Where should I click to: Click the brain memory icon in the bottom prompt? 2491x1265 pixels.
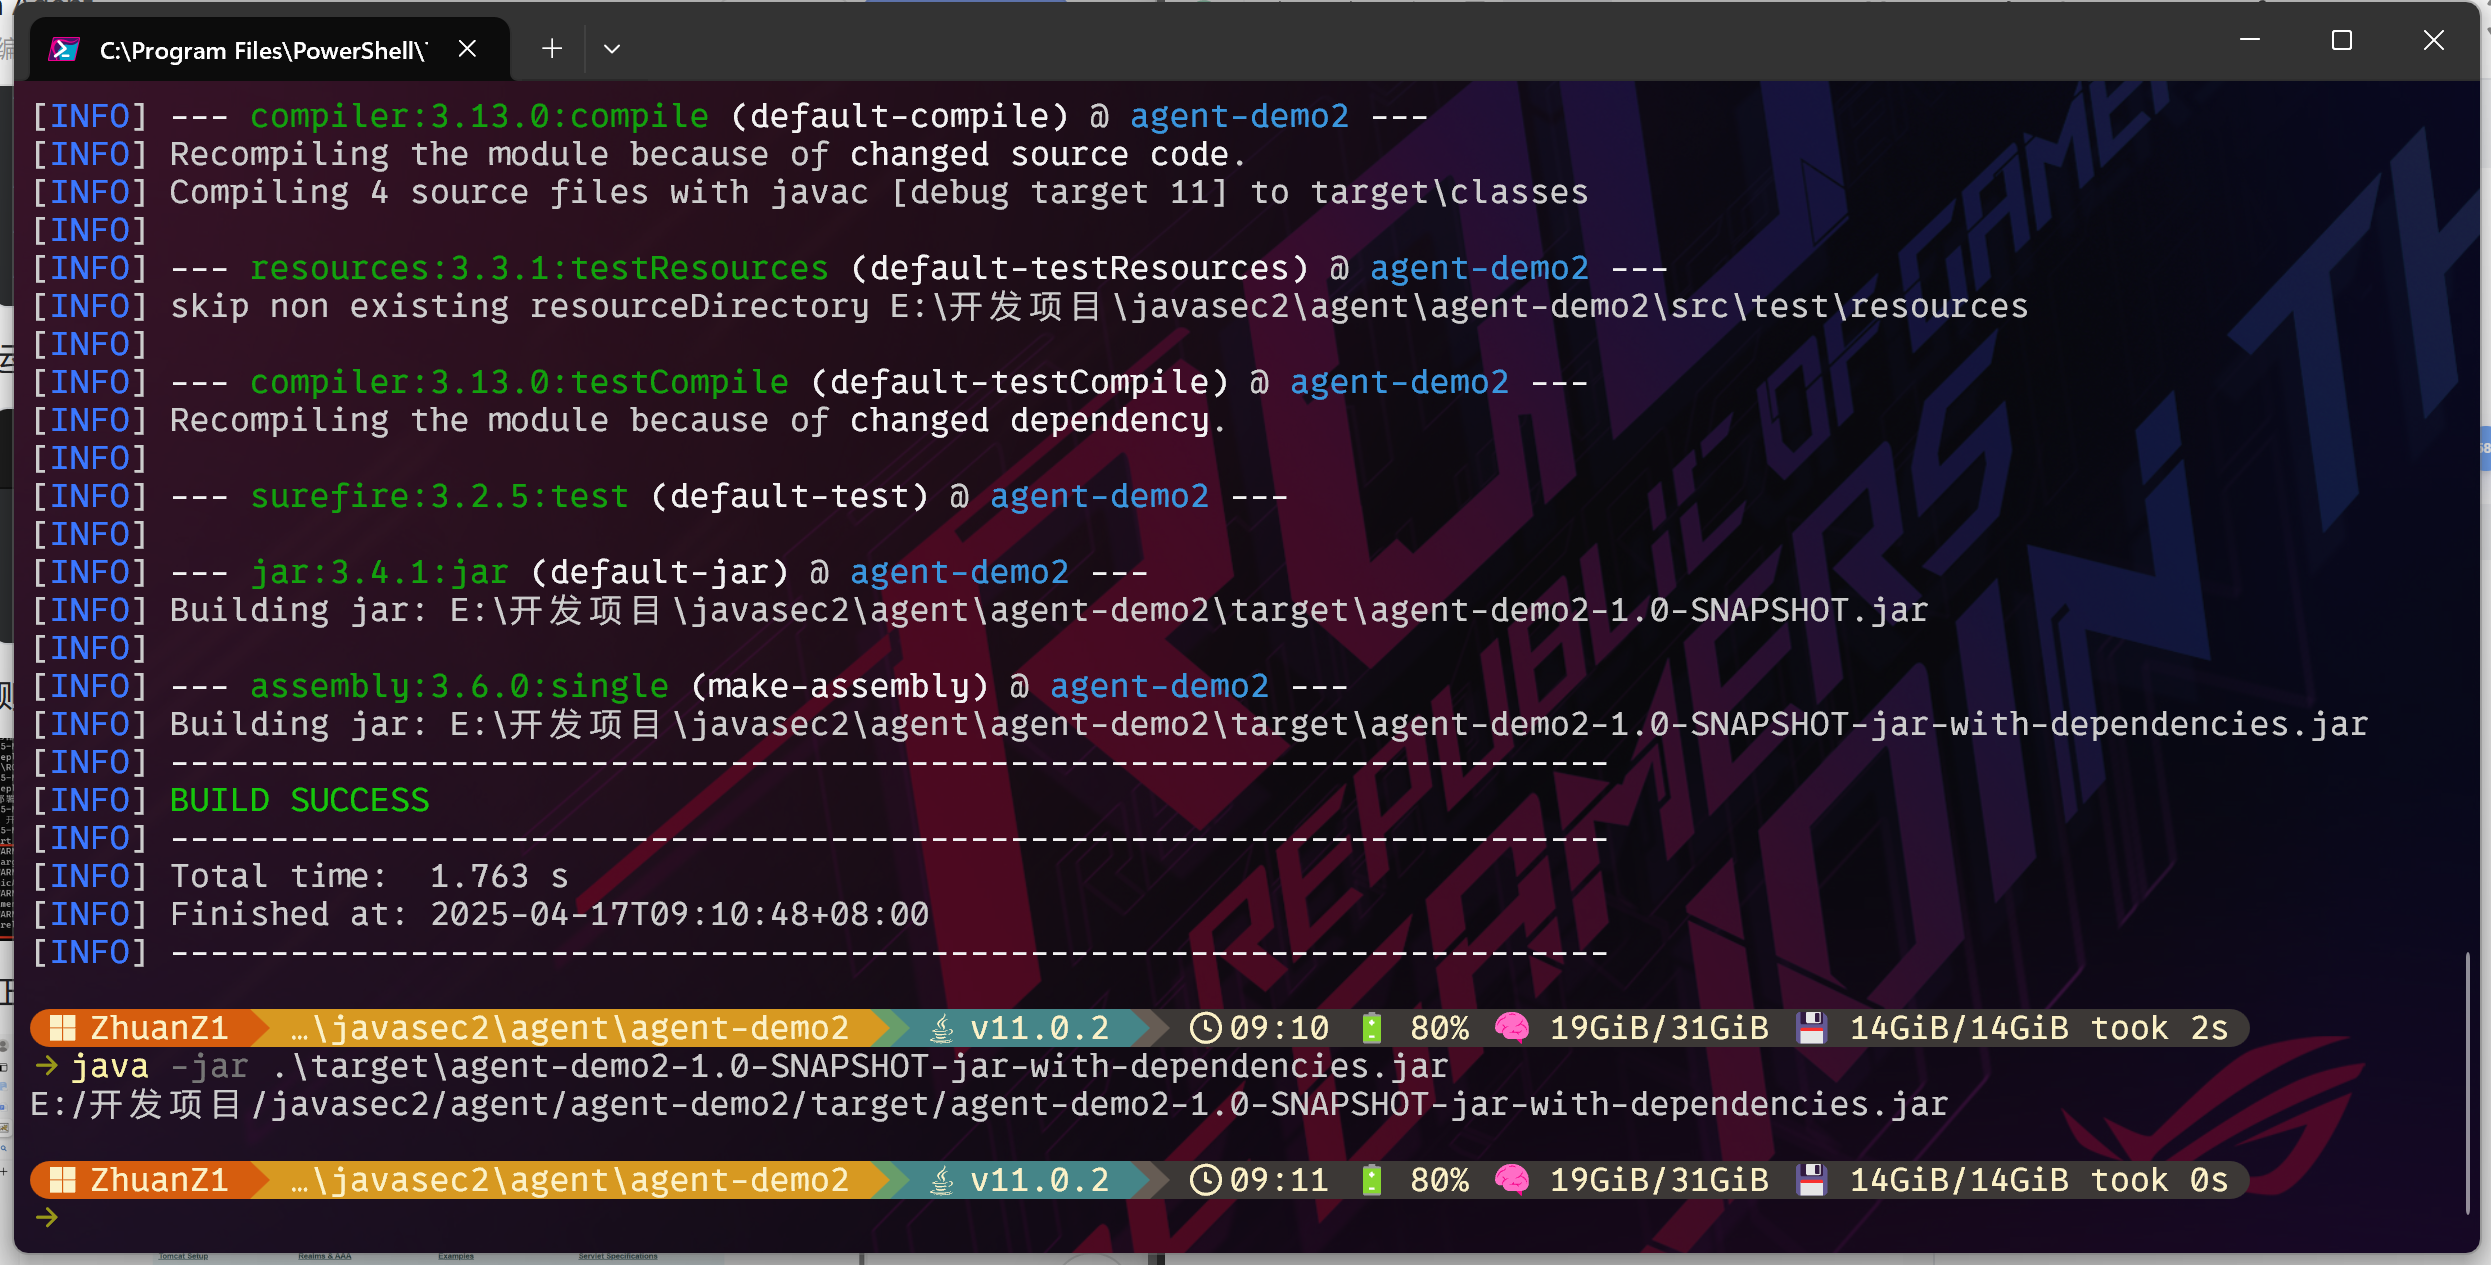[x=1512, y=1180]
